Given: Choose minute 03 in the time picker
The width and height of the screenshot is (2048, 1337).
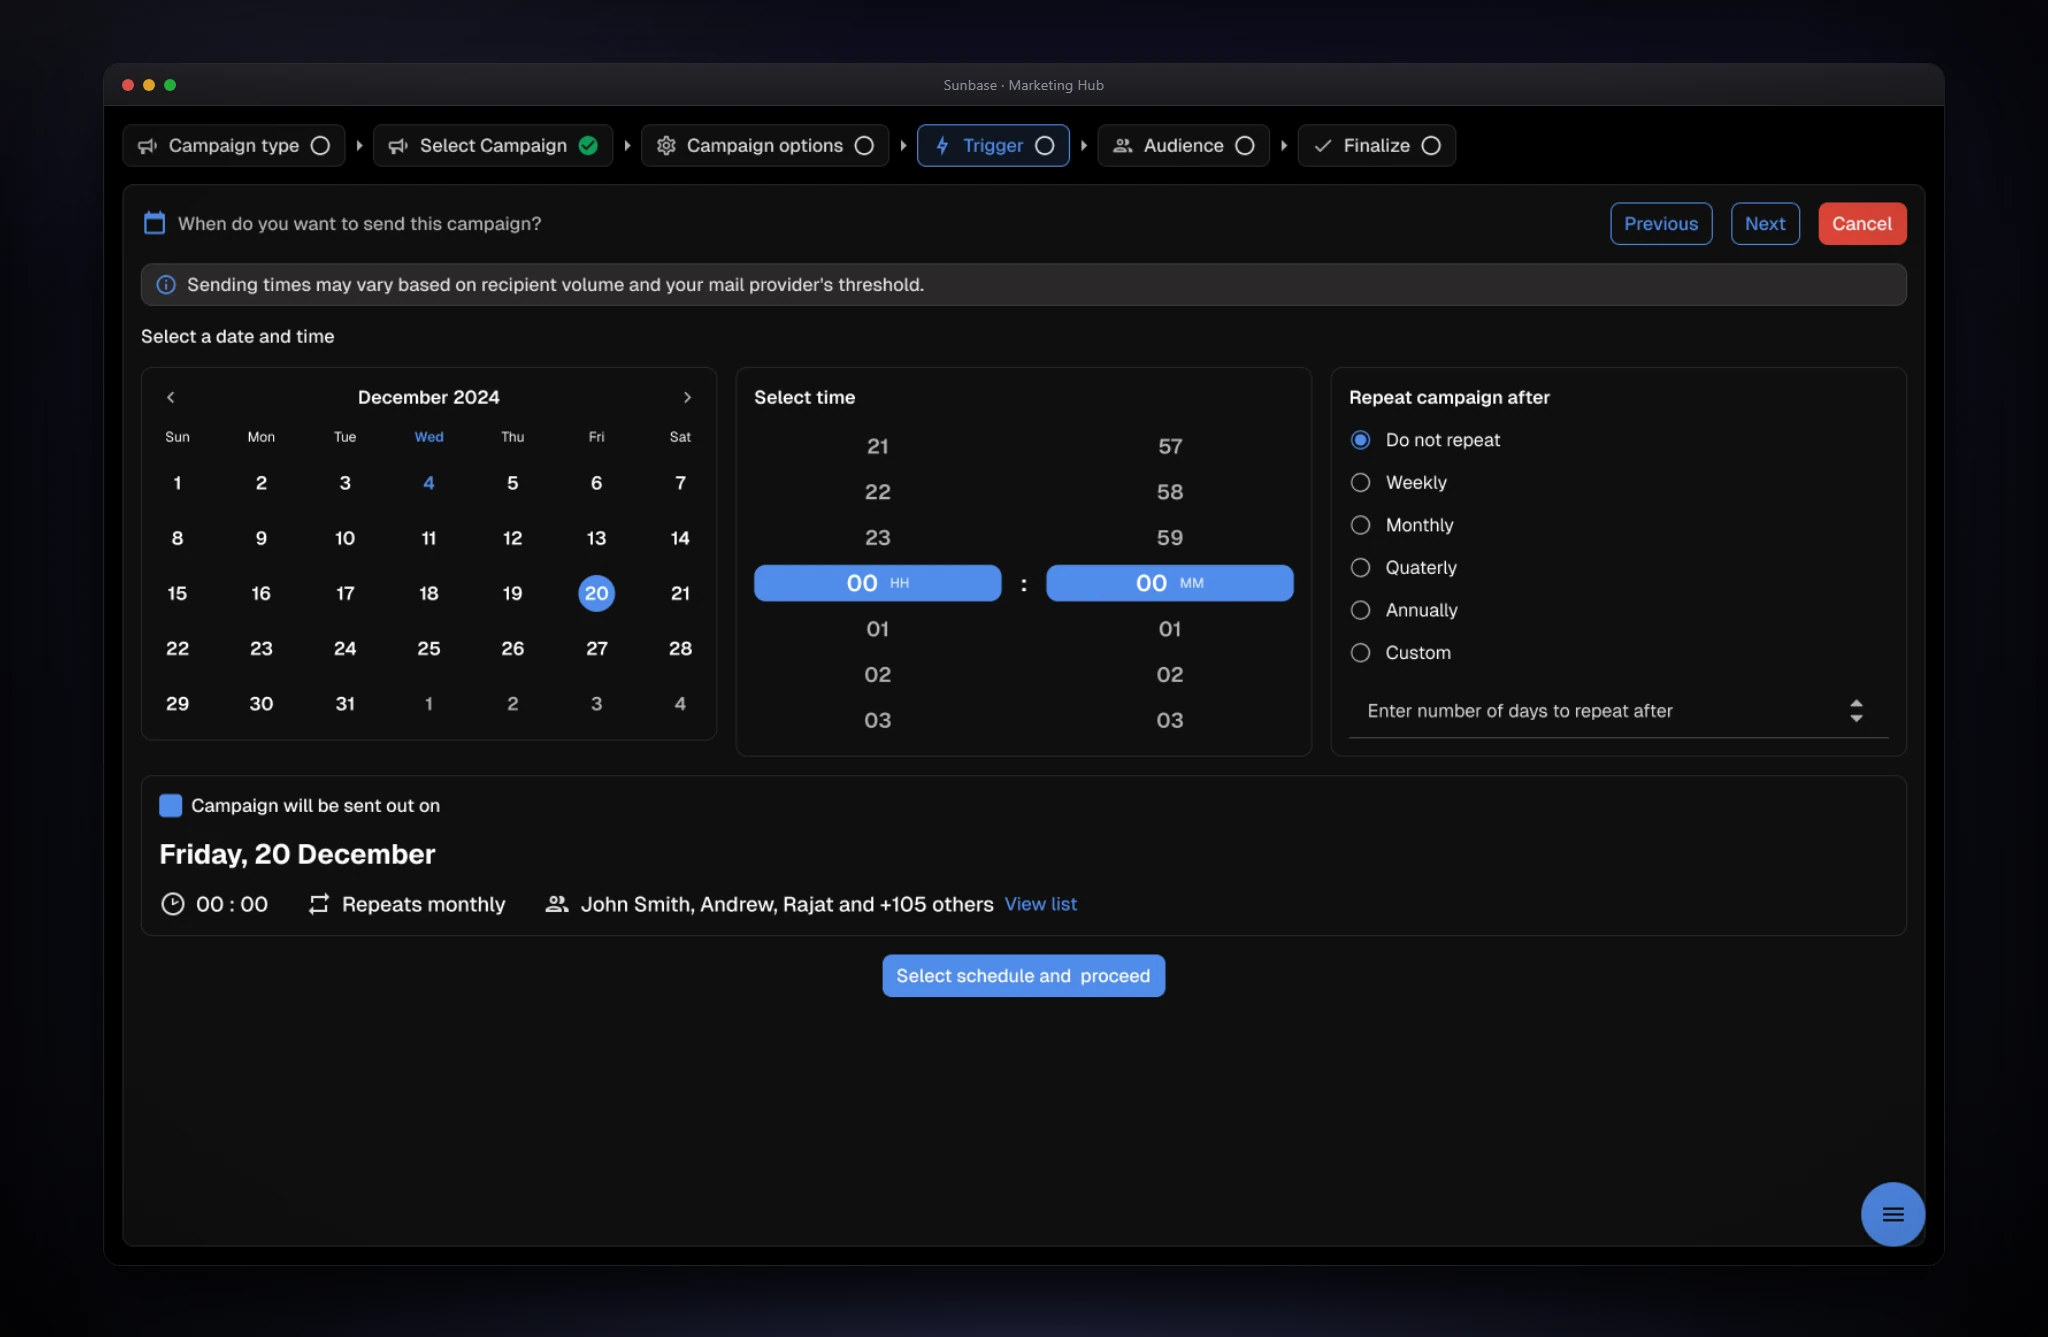Looking at the screenshot, I should point(1169,721).
